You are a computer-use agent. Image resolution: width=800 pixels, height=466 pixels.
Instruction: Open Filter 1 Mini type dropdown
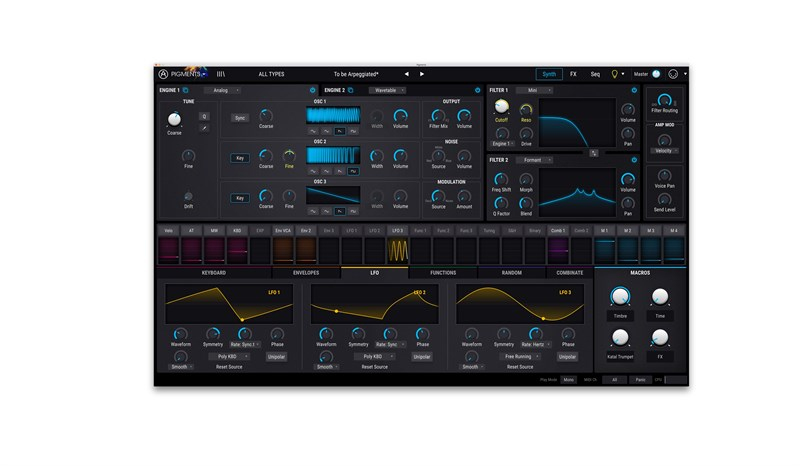534,90
